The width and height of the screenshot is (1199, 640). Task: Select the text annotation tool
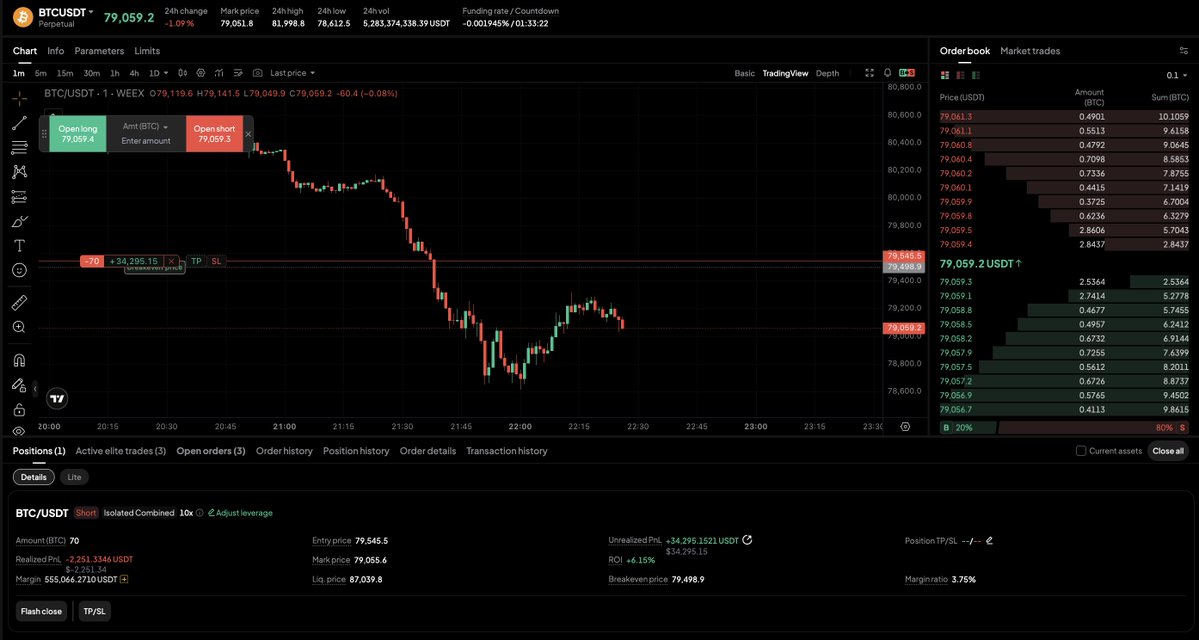[x=19, y=245]
